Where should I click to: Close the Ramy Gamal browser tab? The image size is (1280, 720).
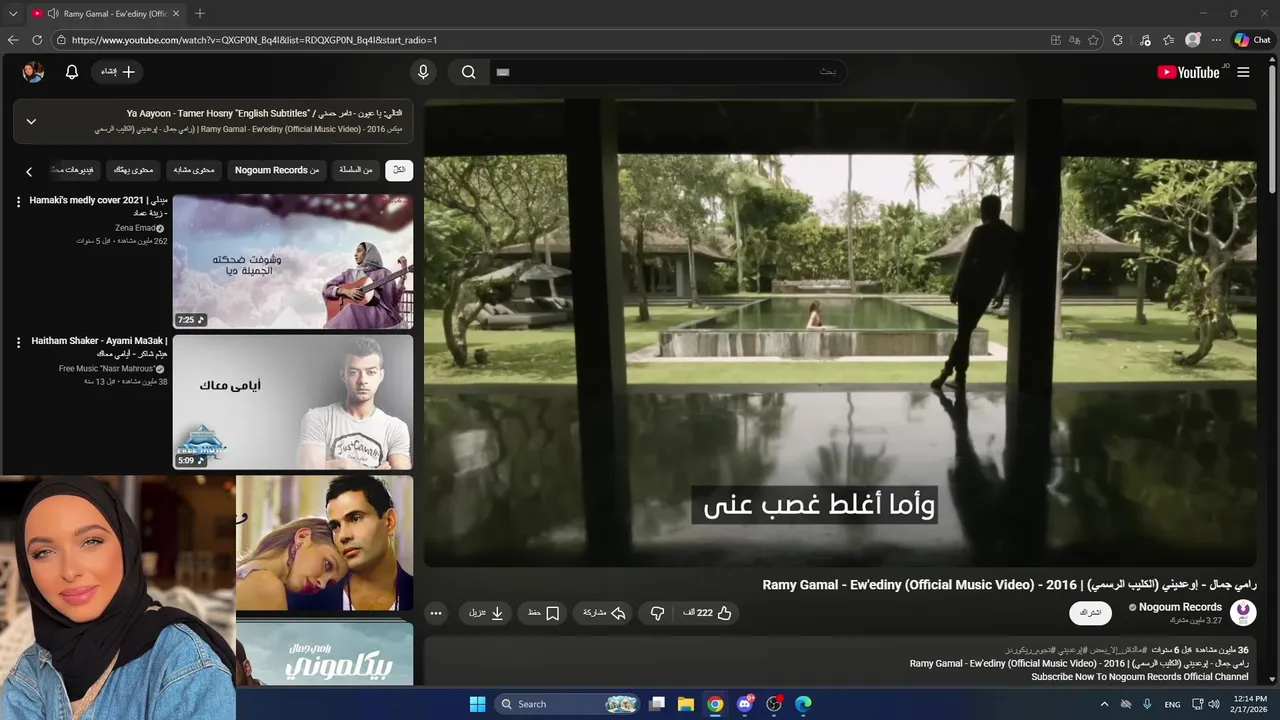point(176,14)
